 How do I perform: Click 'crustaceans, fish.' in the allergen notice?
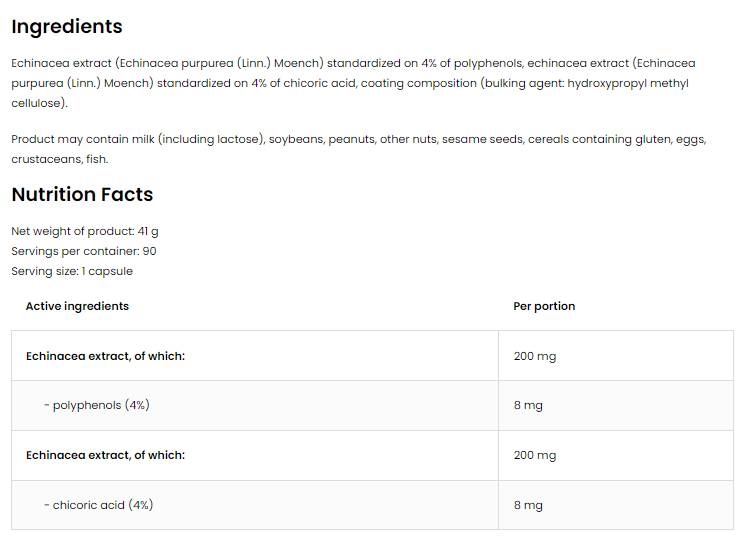click(x=59, y=159)
